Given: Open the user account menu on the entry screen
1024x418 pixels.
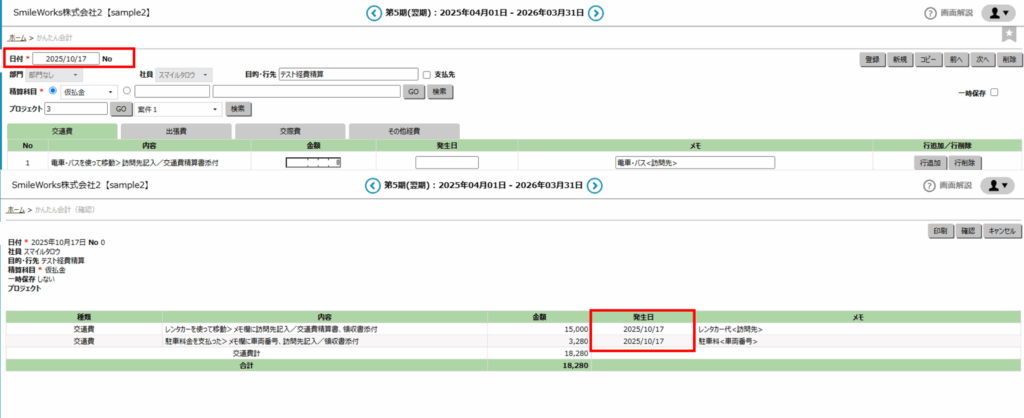Looking at the screenshot, I should 997,13.
